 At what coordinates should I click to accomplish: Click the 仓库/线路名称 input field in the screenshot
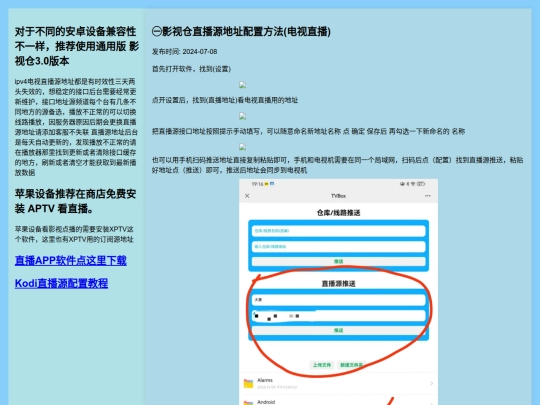point(339,231)
